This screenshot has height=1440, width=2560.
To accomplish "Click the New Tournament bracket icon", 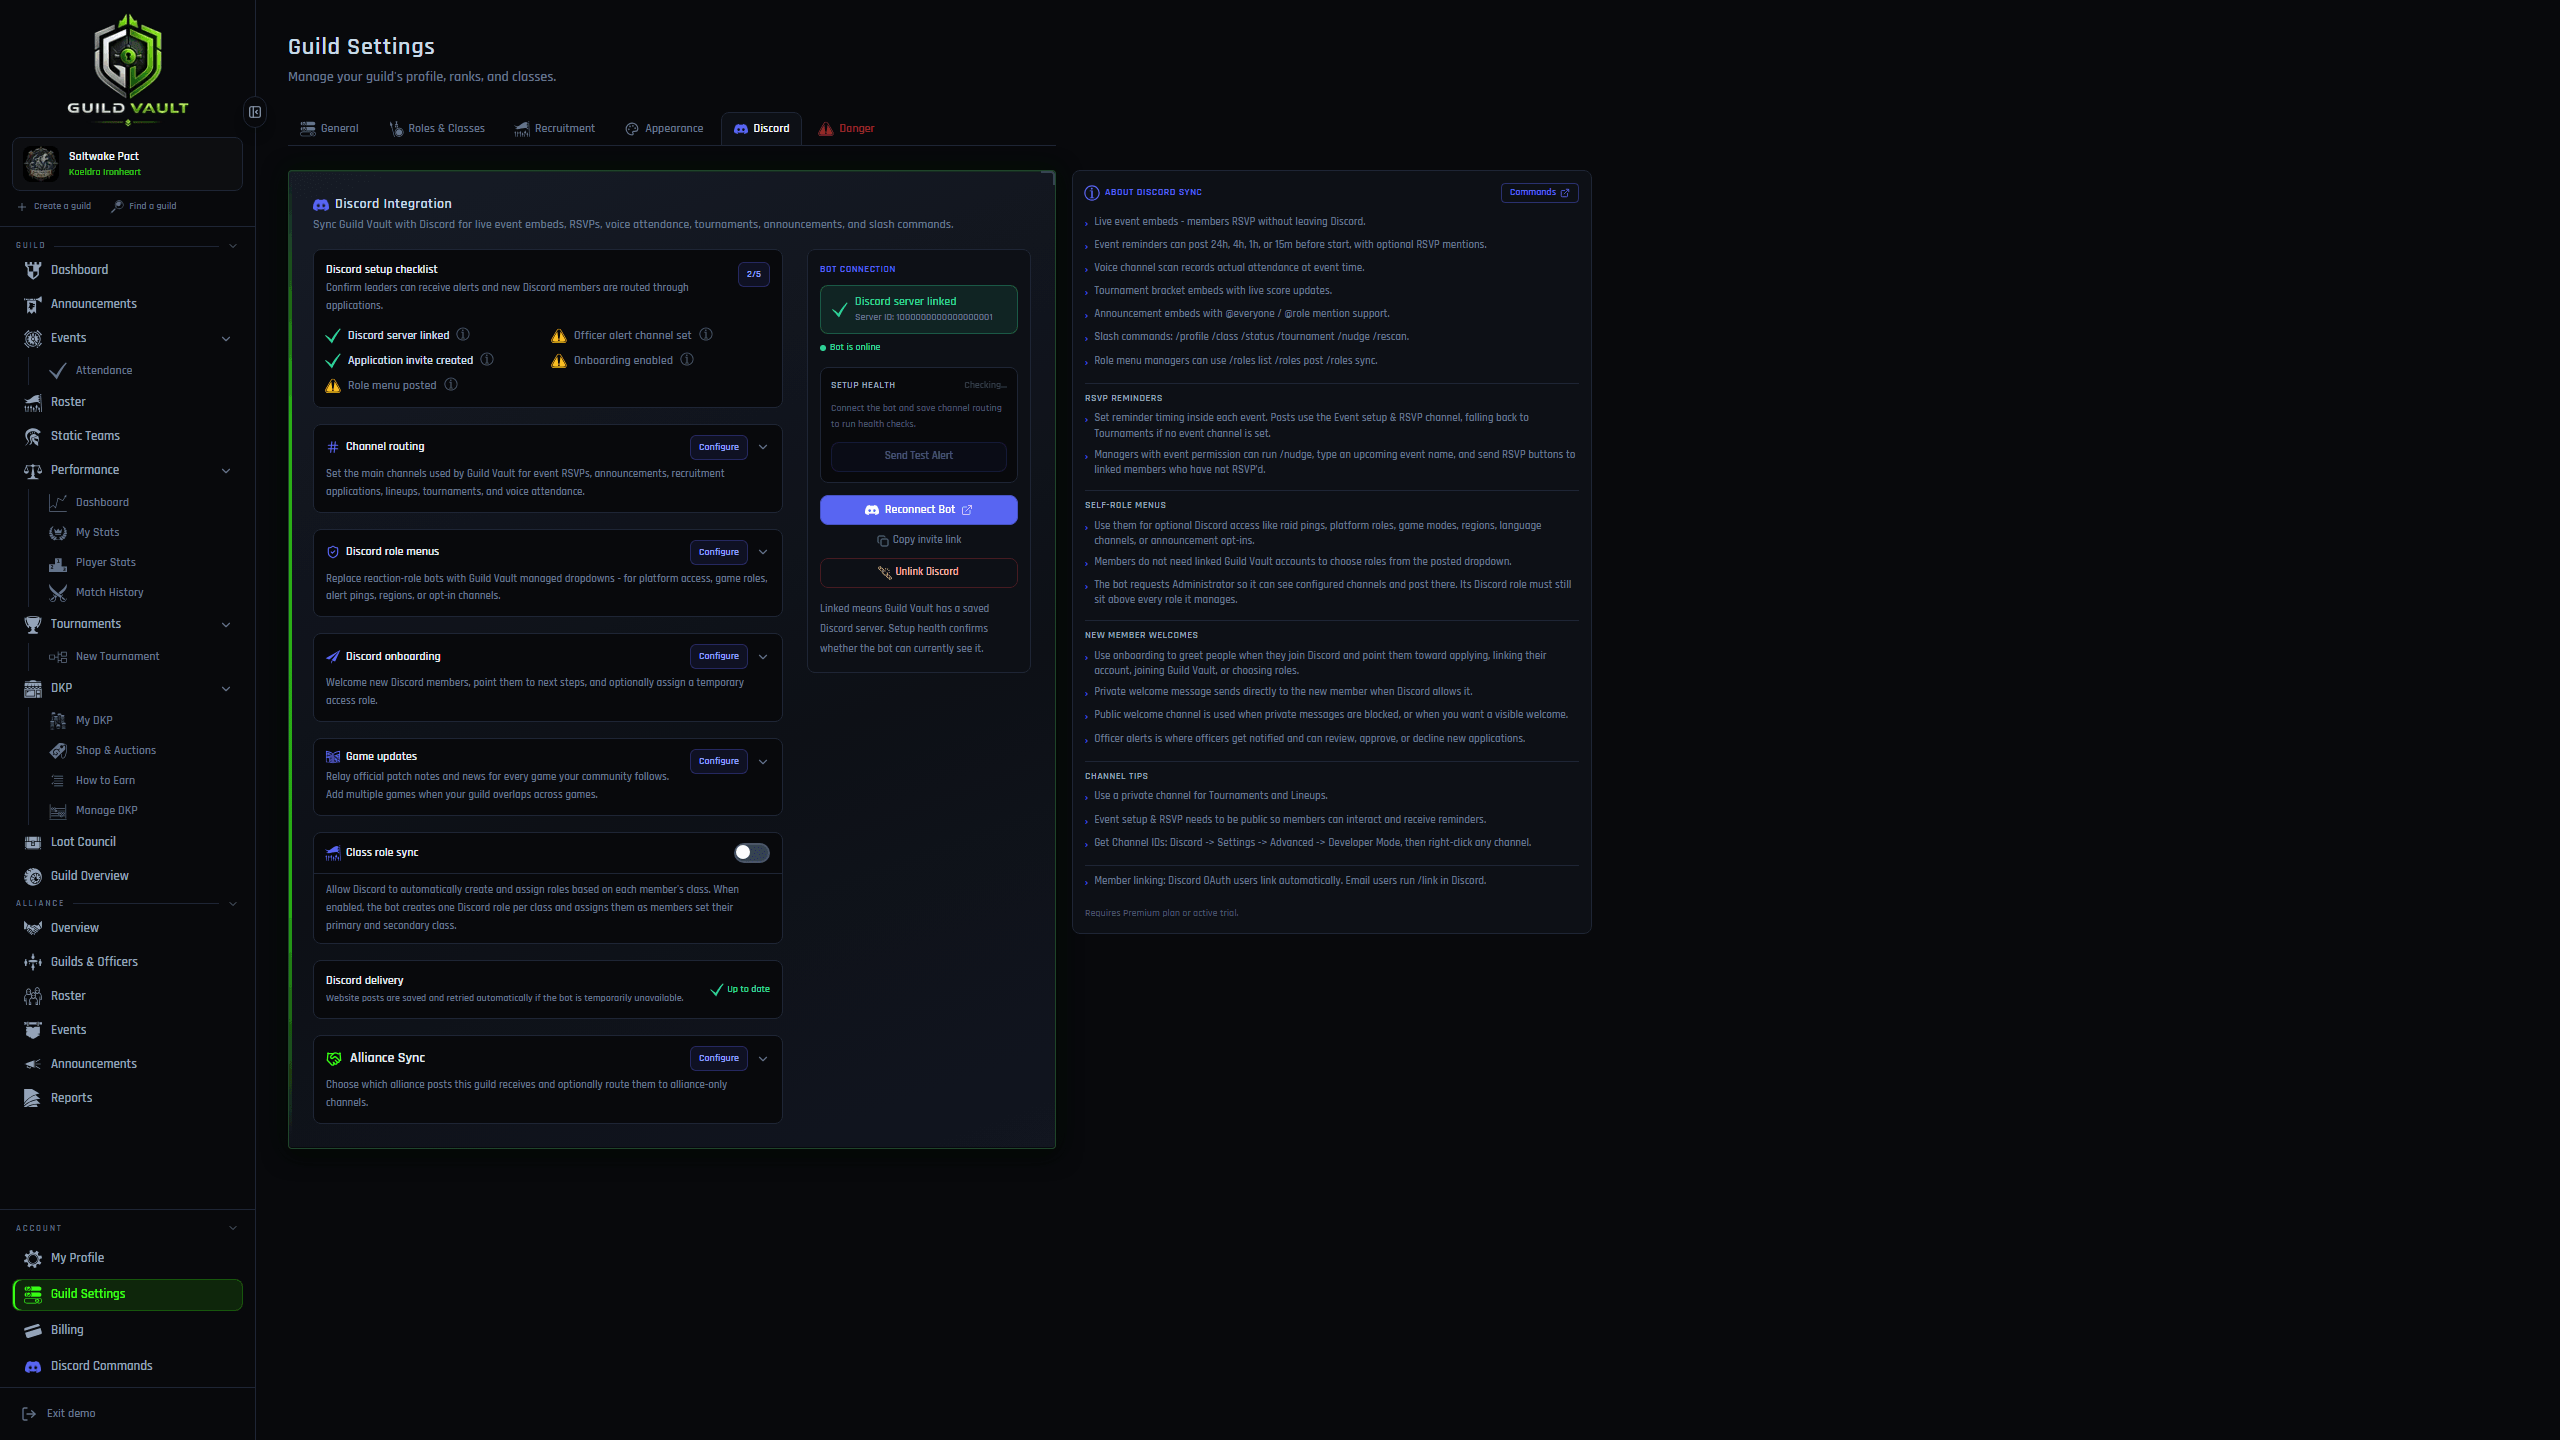I will point(58,657).
